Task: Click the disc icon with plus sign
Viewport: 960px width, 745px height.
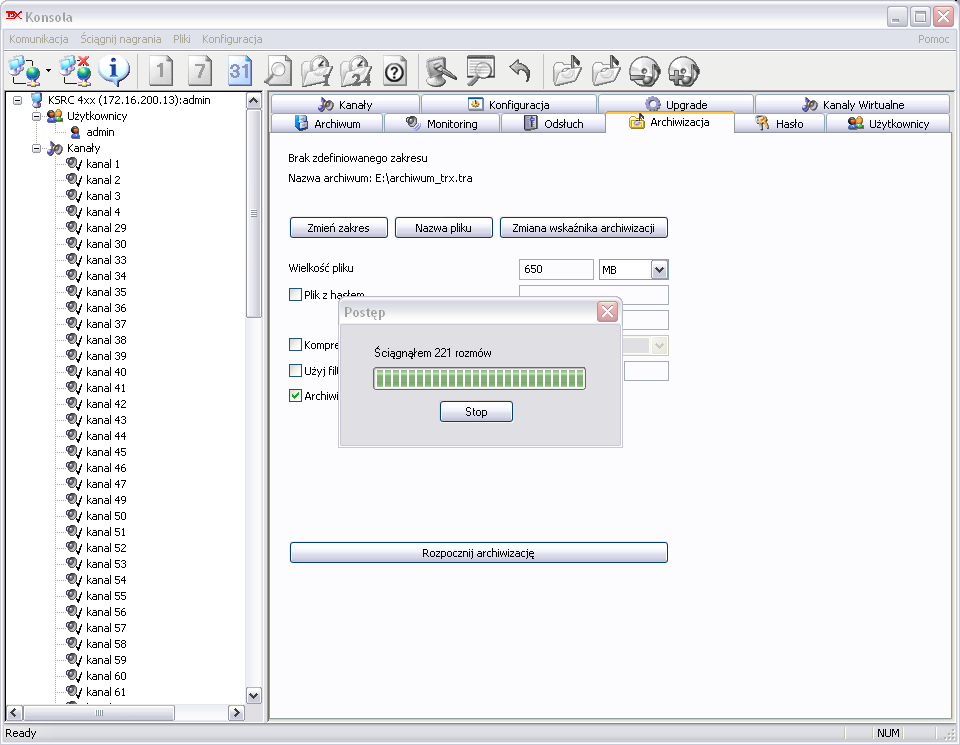Action: pos(683,71)
